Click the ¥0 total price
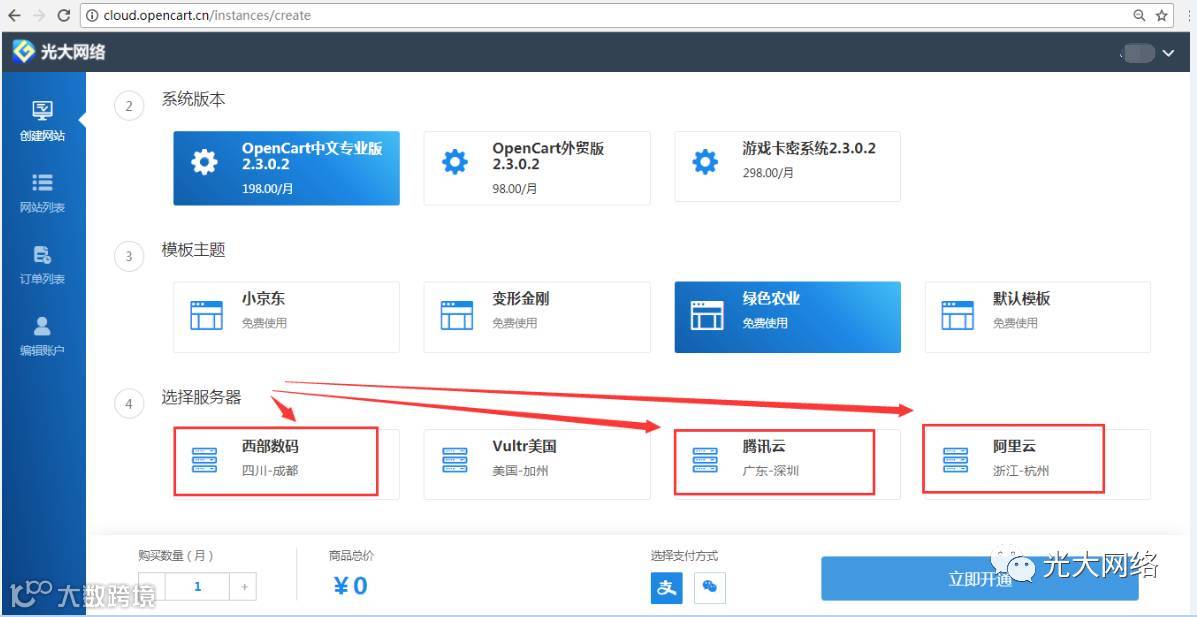The height and width of the screenshot is (617, 1197). (x=350, y=586)
